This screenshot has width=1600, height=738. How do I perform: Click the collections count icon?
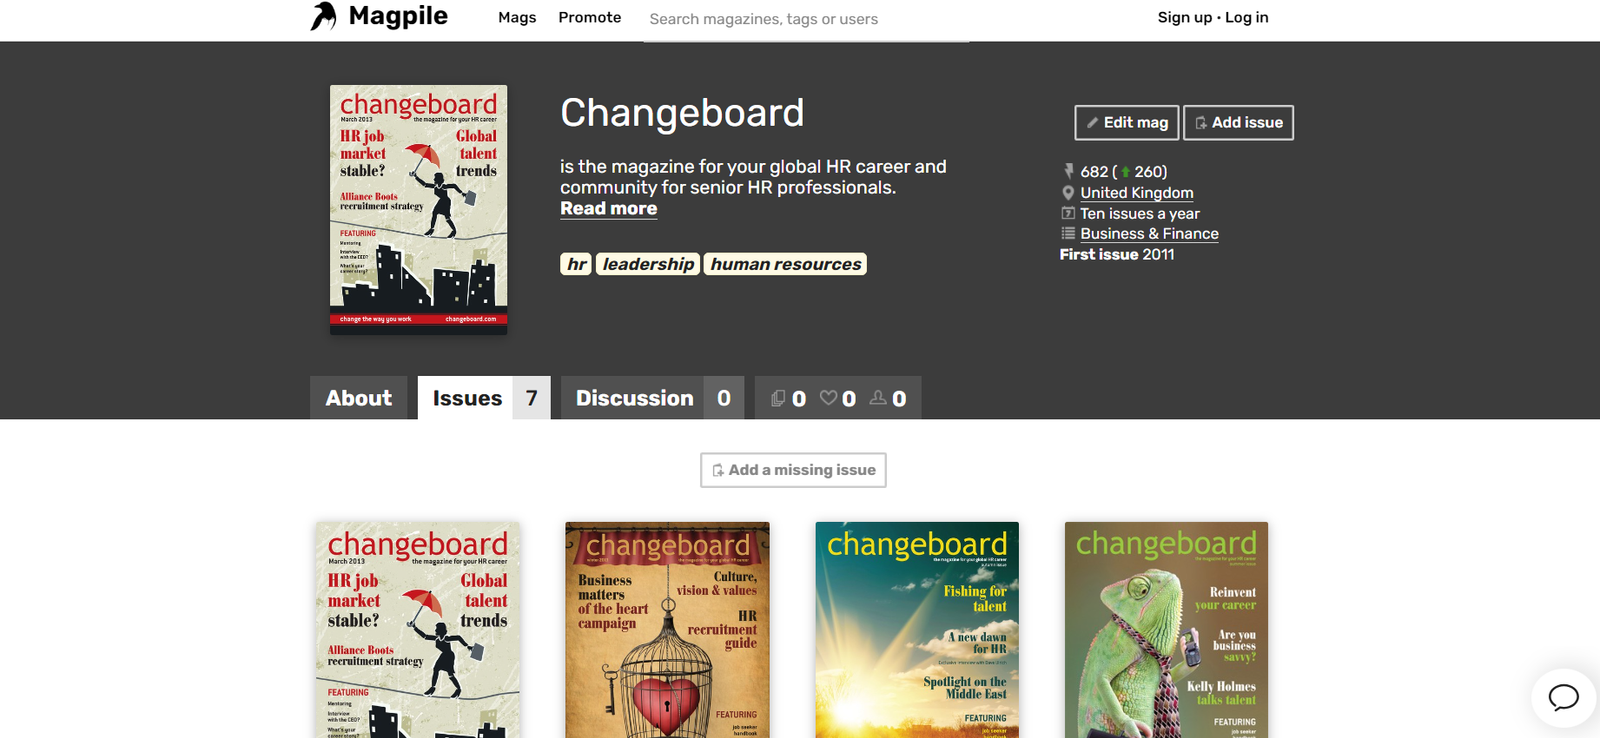pos(778,398)
